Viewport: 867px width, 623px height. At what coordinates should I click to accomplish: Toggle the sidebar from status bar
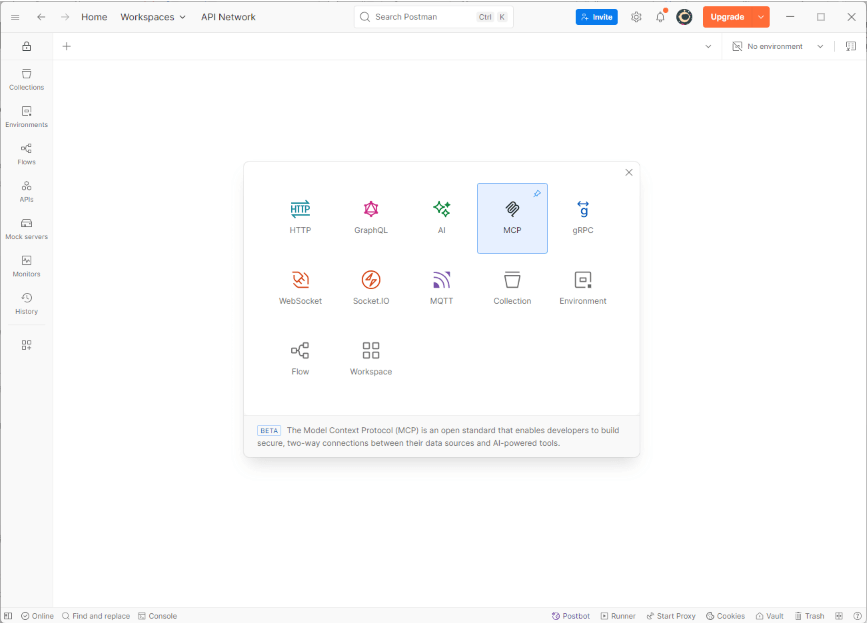[8, 616]
